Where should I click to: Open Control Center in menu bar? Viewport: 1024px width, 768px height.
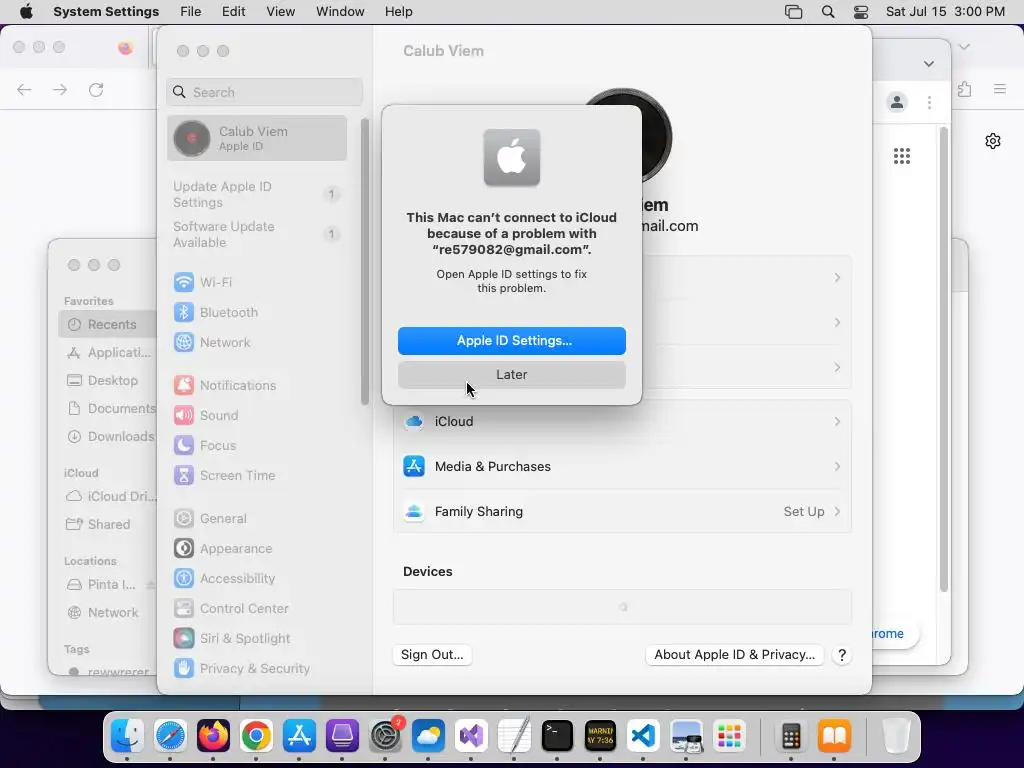(861, 12)
